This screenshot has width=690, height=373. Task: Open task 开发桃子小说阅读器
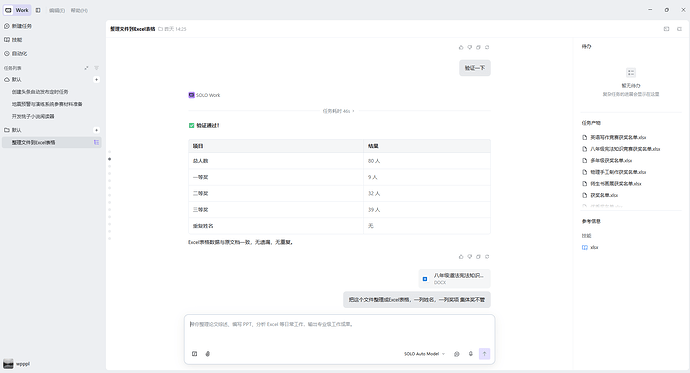[33, 117]
